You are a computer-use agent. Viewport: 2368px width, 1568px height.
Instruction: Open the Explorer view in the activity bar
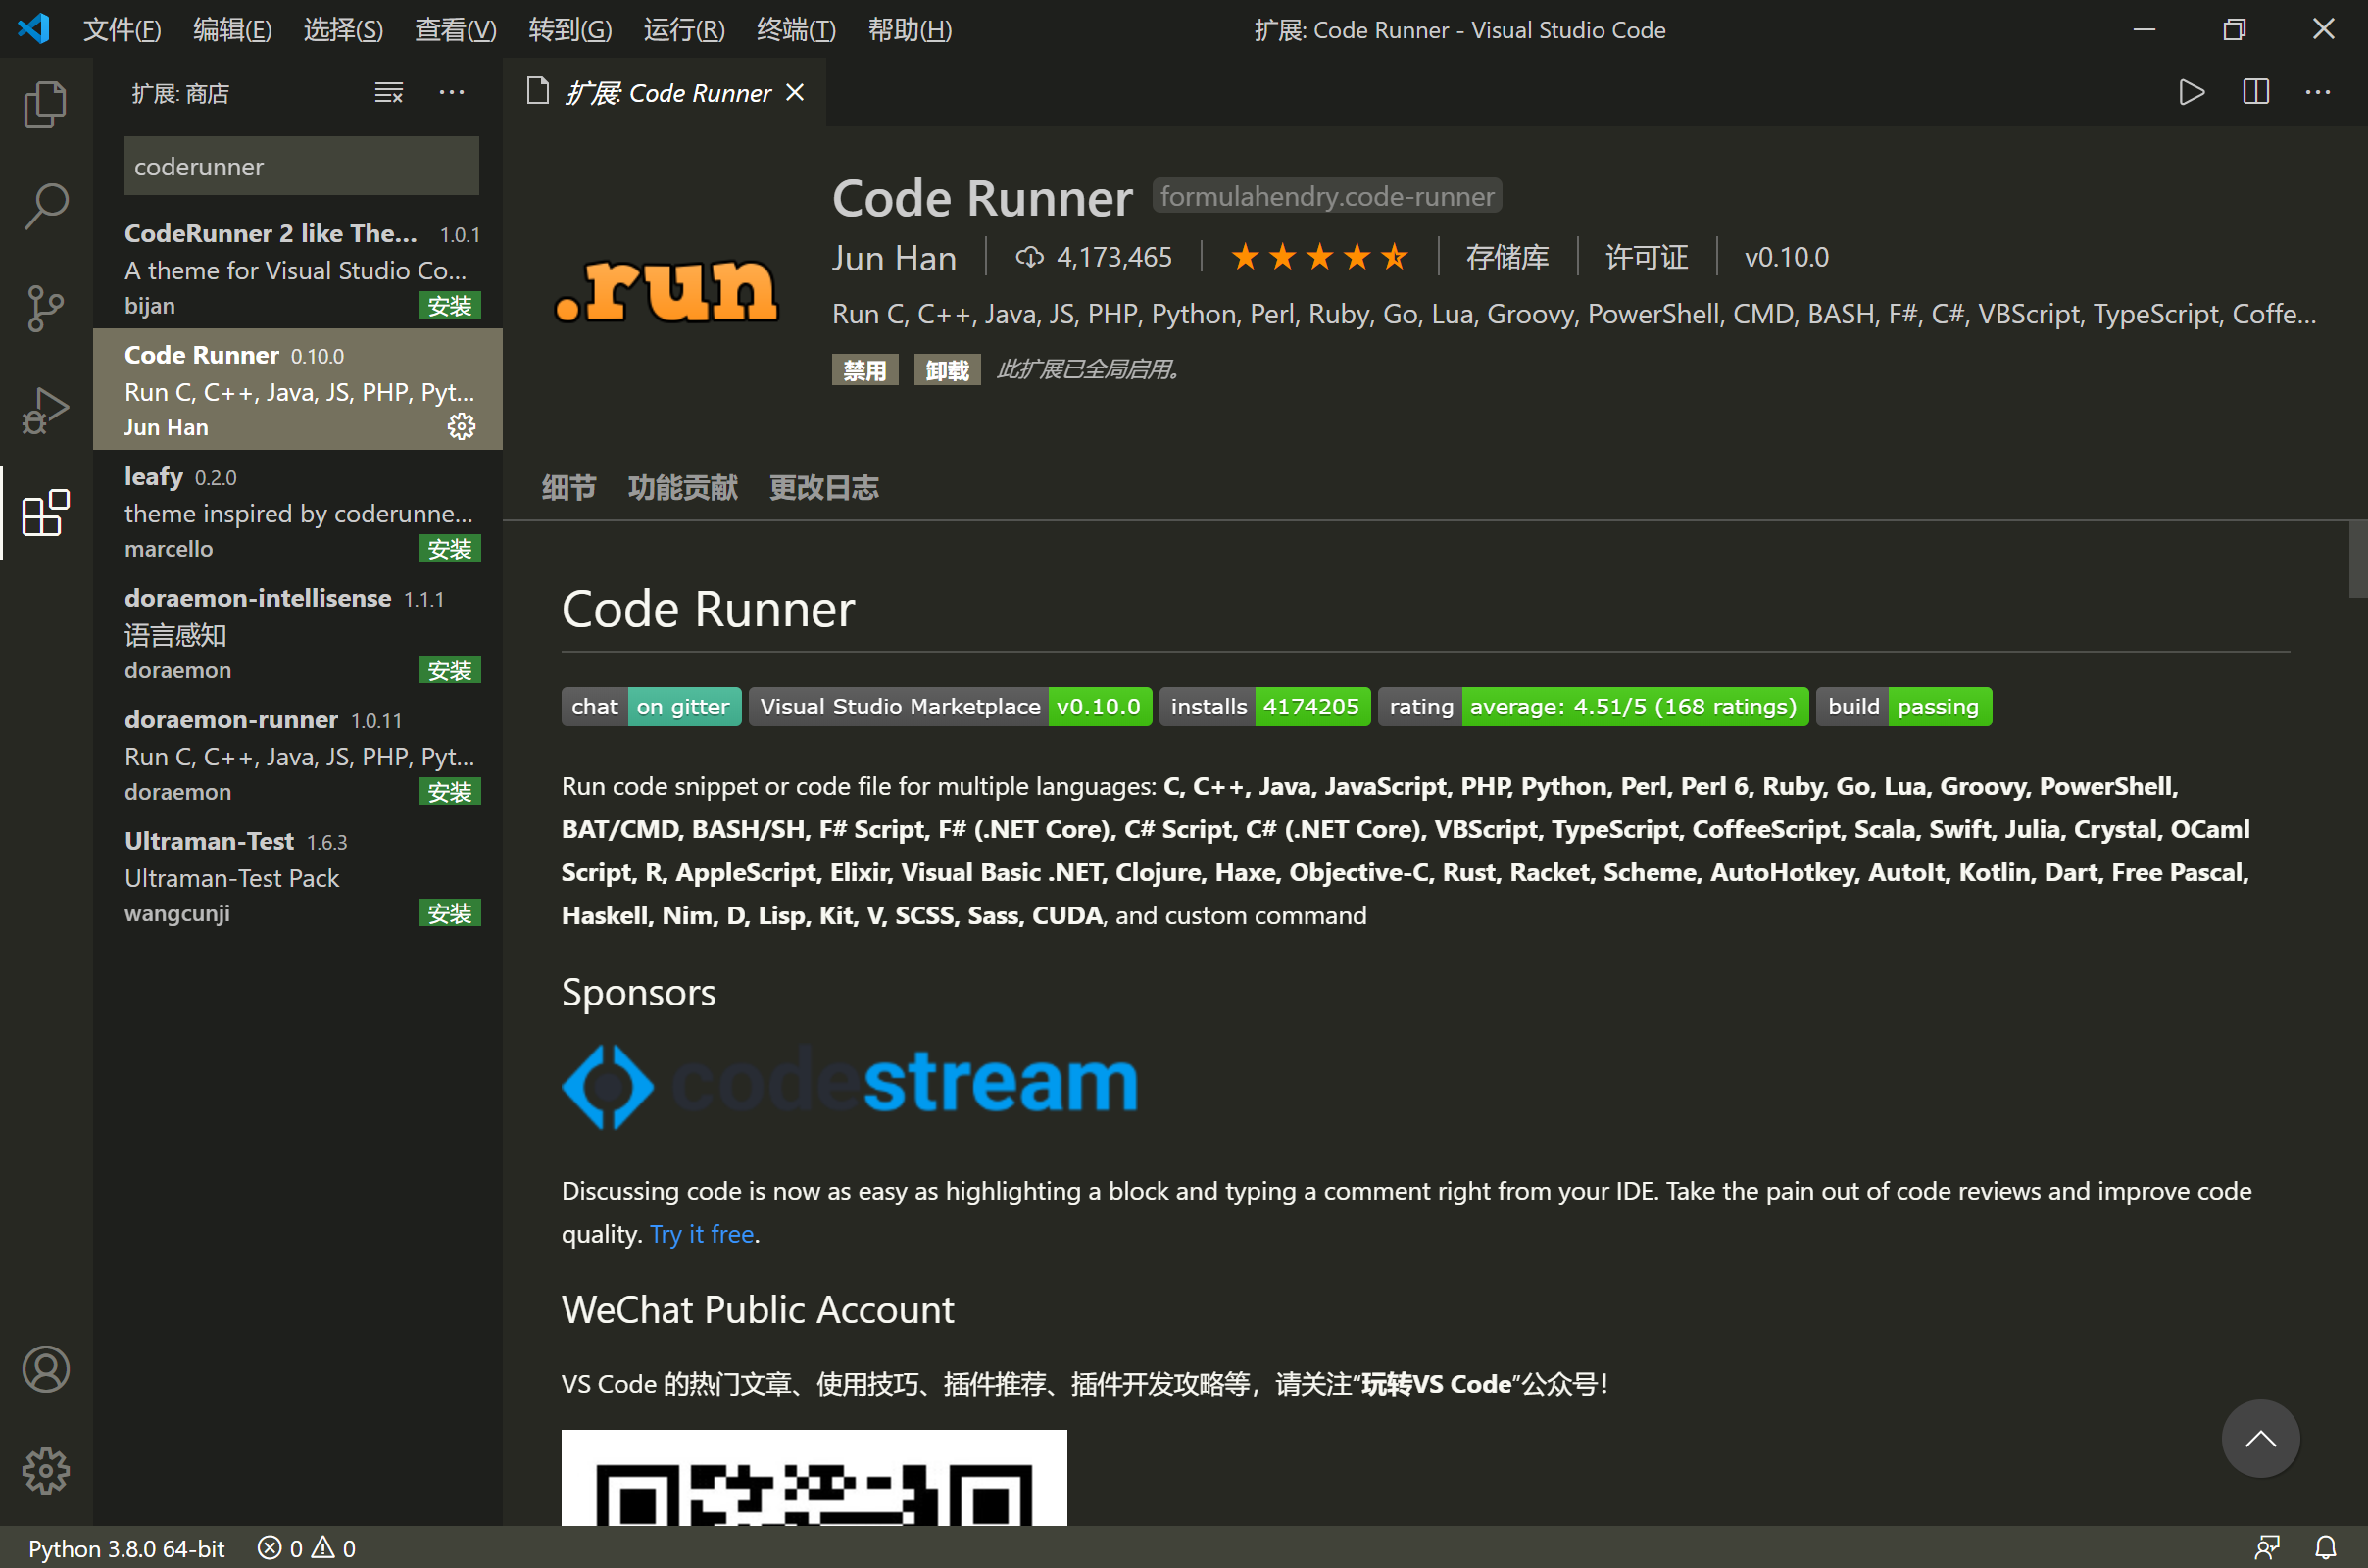pyautogui.click(x=45, y=104)
